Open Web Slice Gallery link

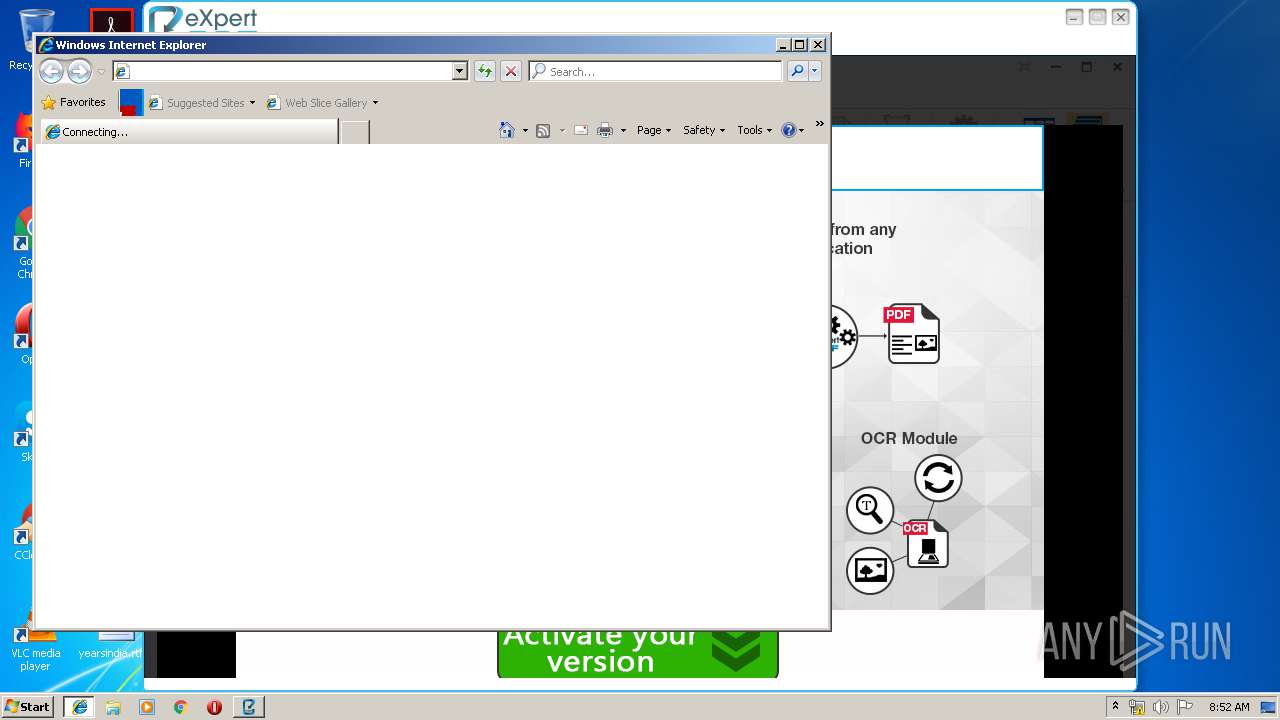pos(318,103)
